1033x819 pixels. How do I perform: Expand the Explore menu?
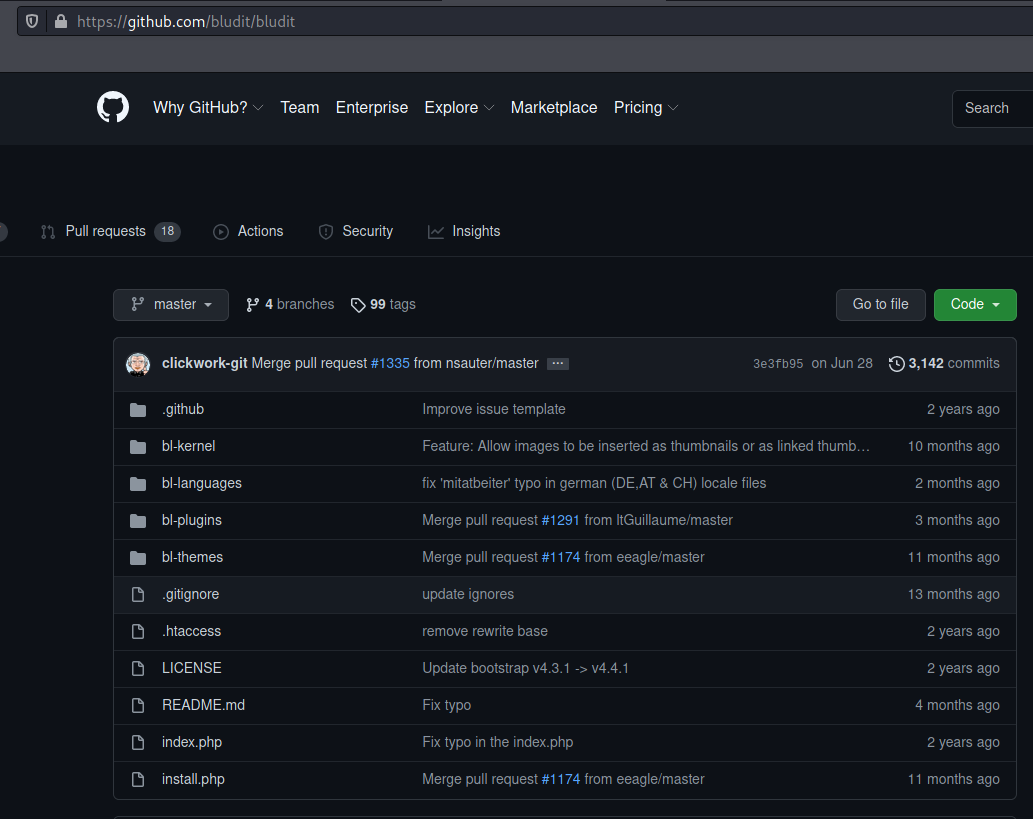[459, 107]
